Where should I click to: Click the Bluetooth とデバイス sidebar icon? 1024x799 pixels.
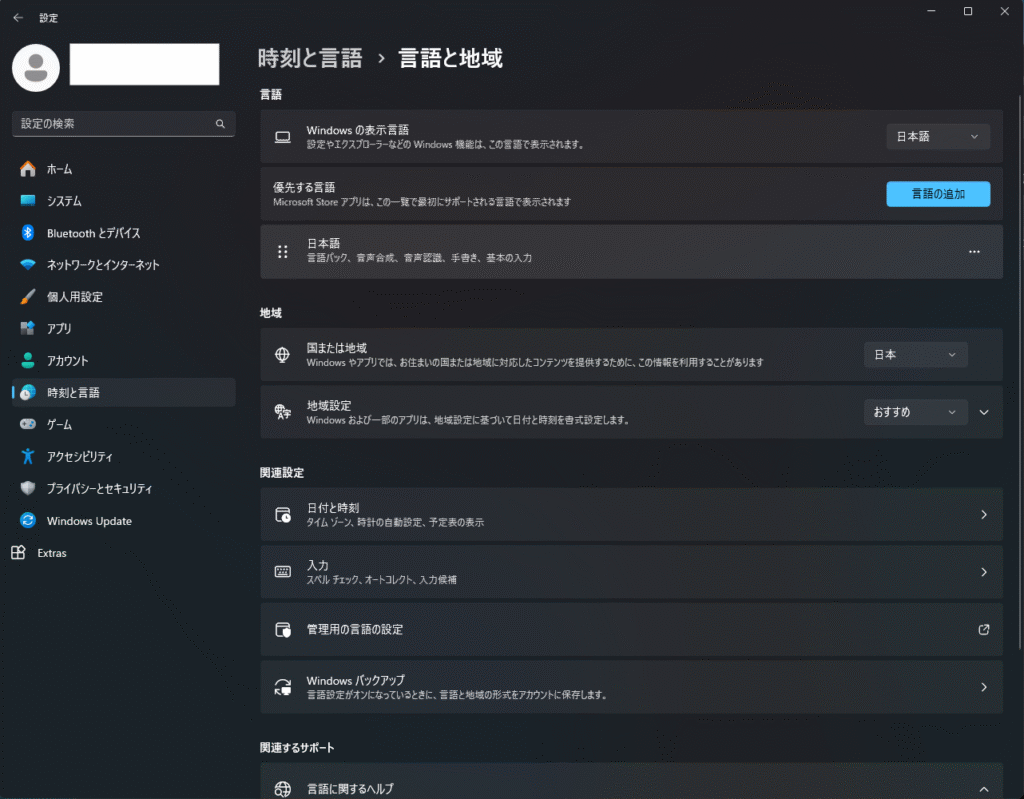(x=28, y=233)
